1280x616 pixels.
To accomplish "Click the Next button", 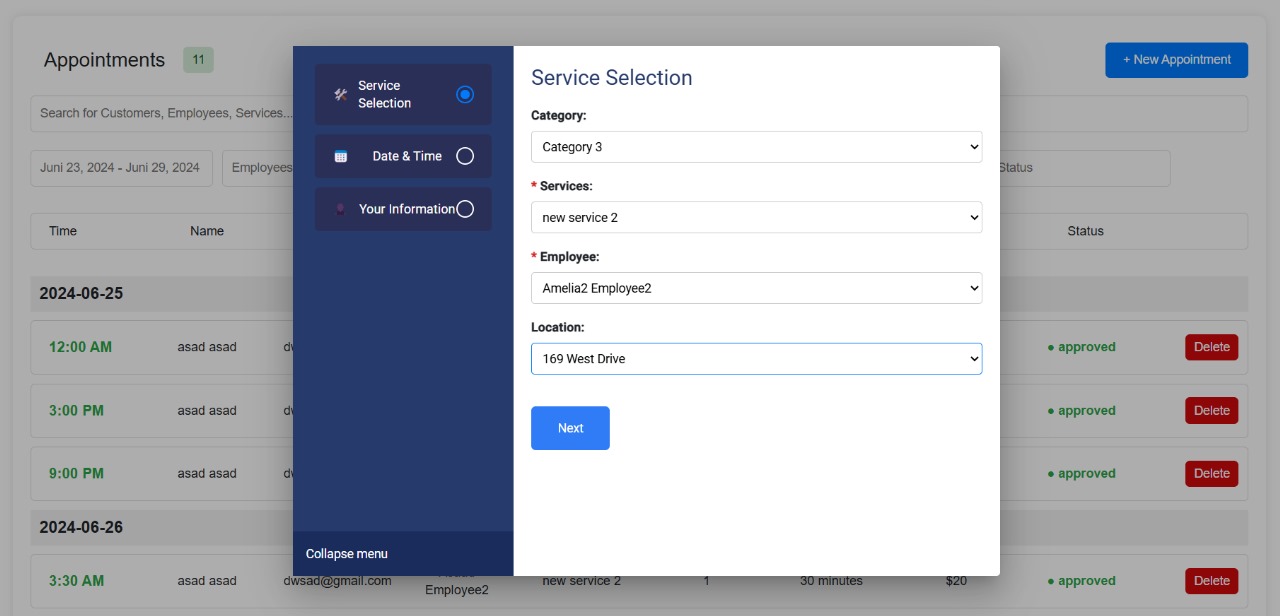I will click(x=570, y=427).
